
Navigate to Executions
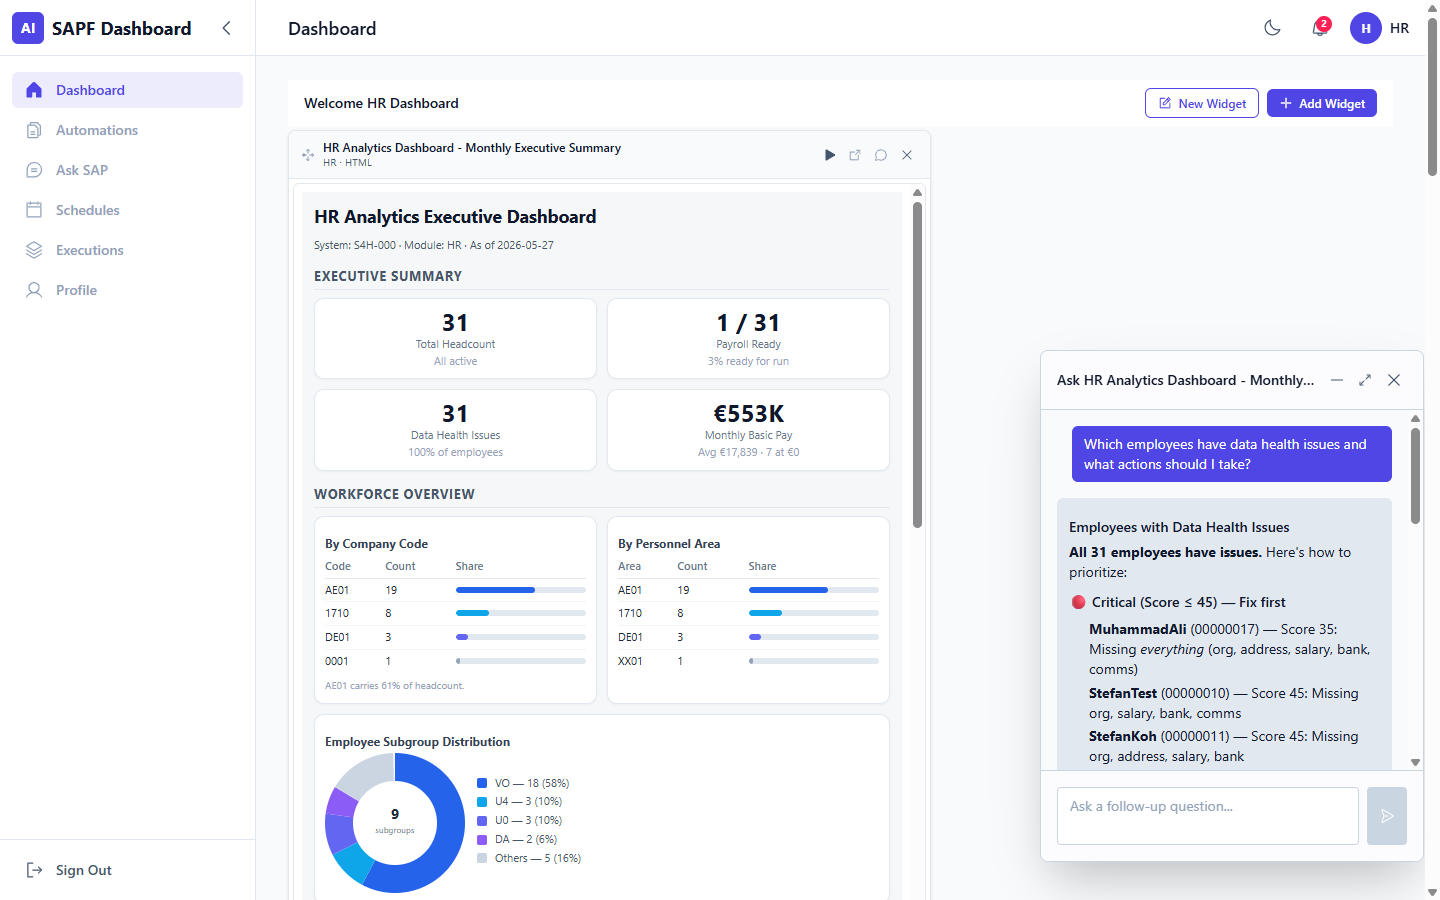coord(127,250)
